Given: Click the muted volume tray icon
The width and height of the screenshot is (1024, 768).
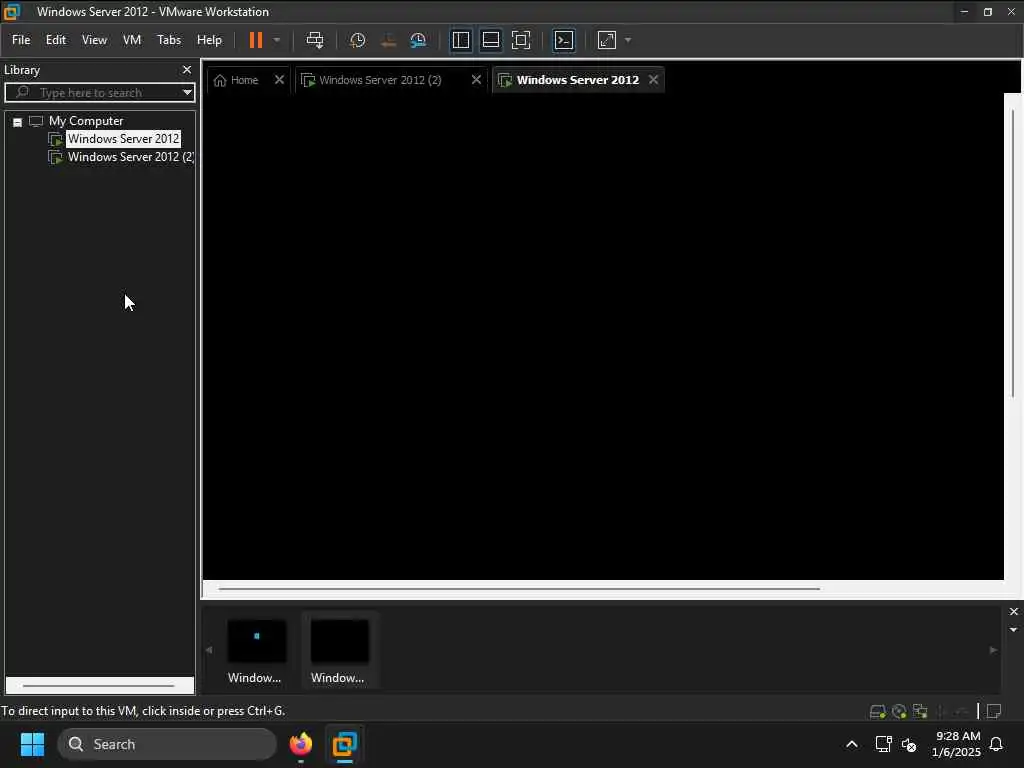Looking at the screenshot, I should pos(908,744).
